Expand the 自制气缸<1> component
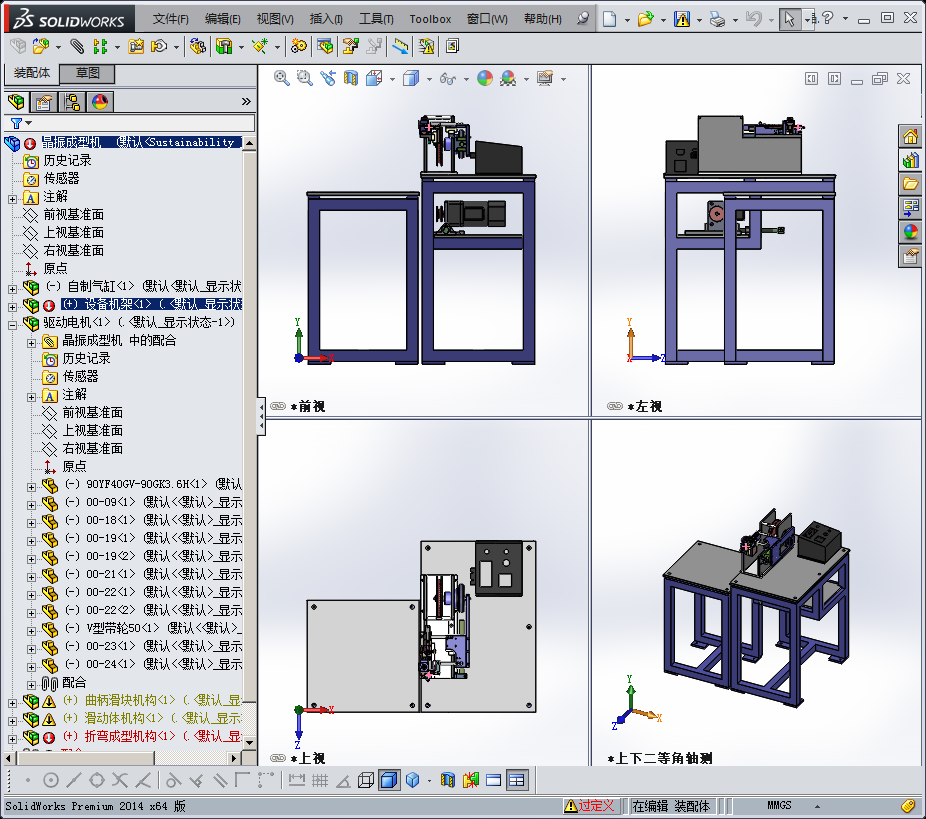Viewport: 926px width, 819px height. pos(12,289)
